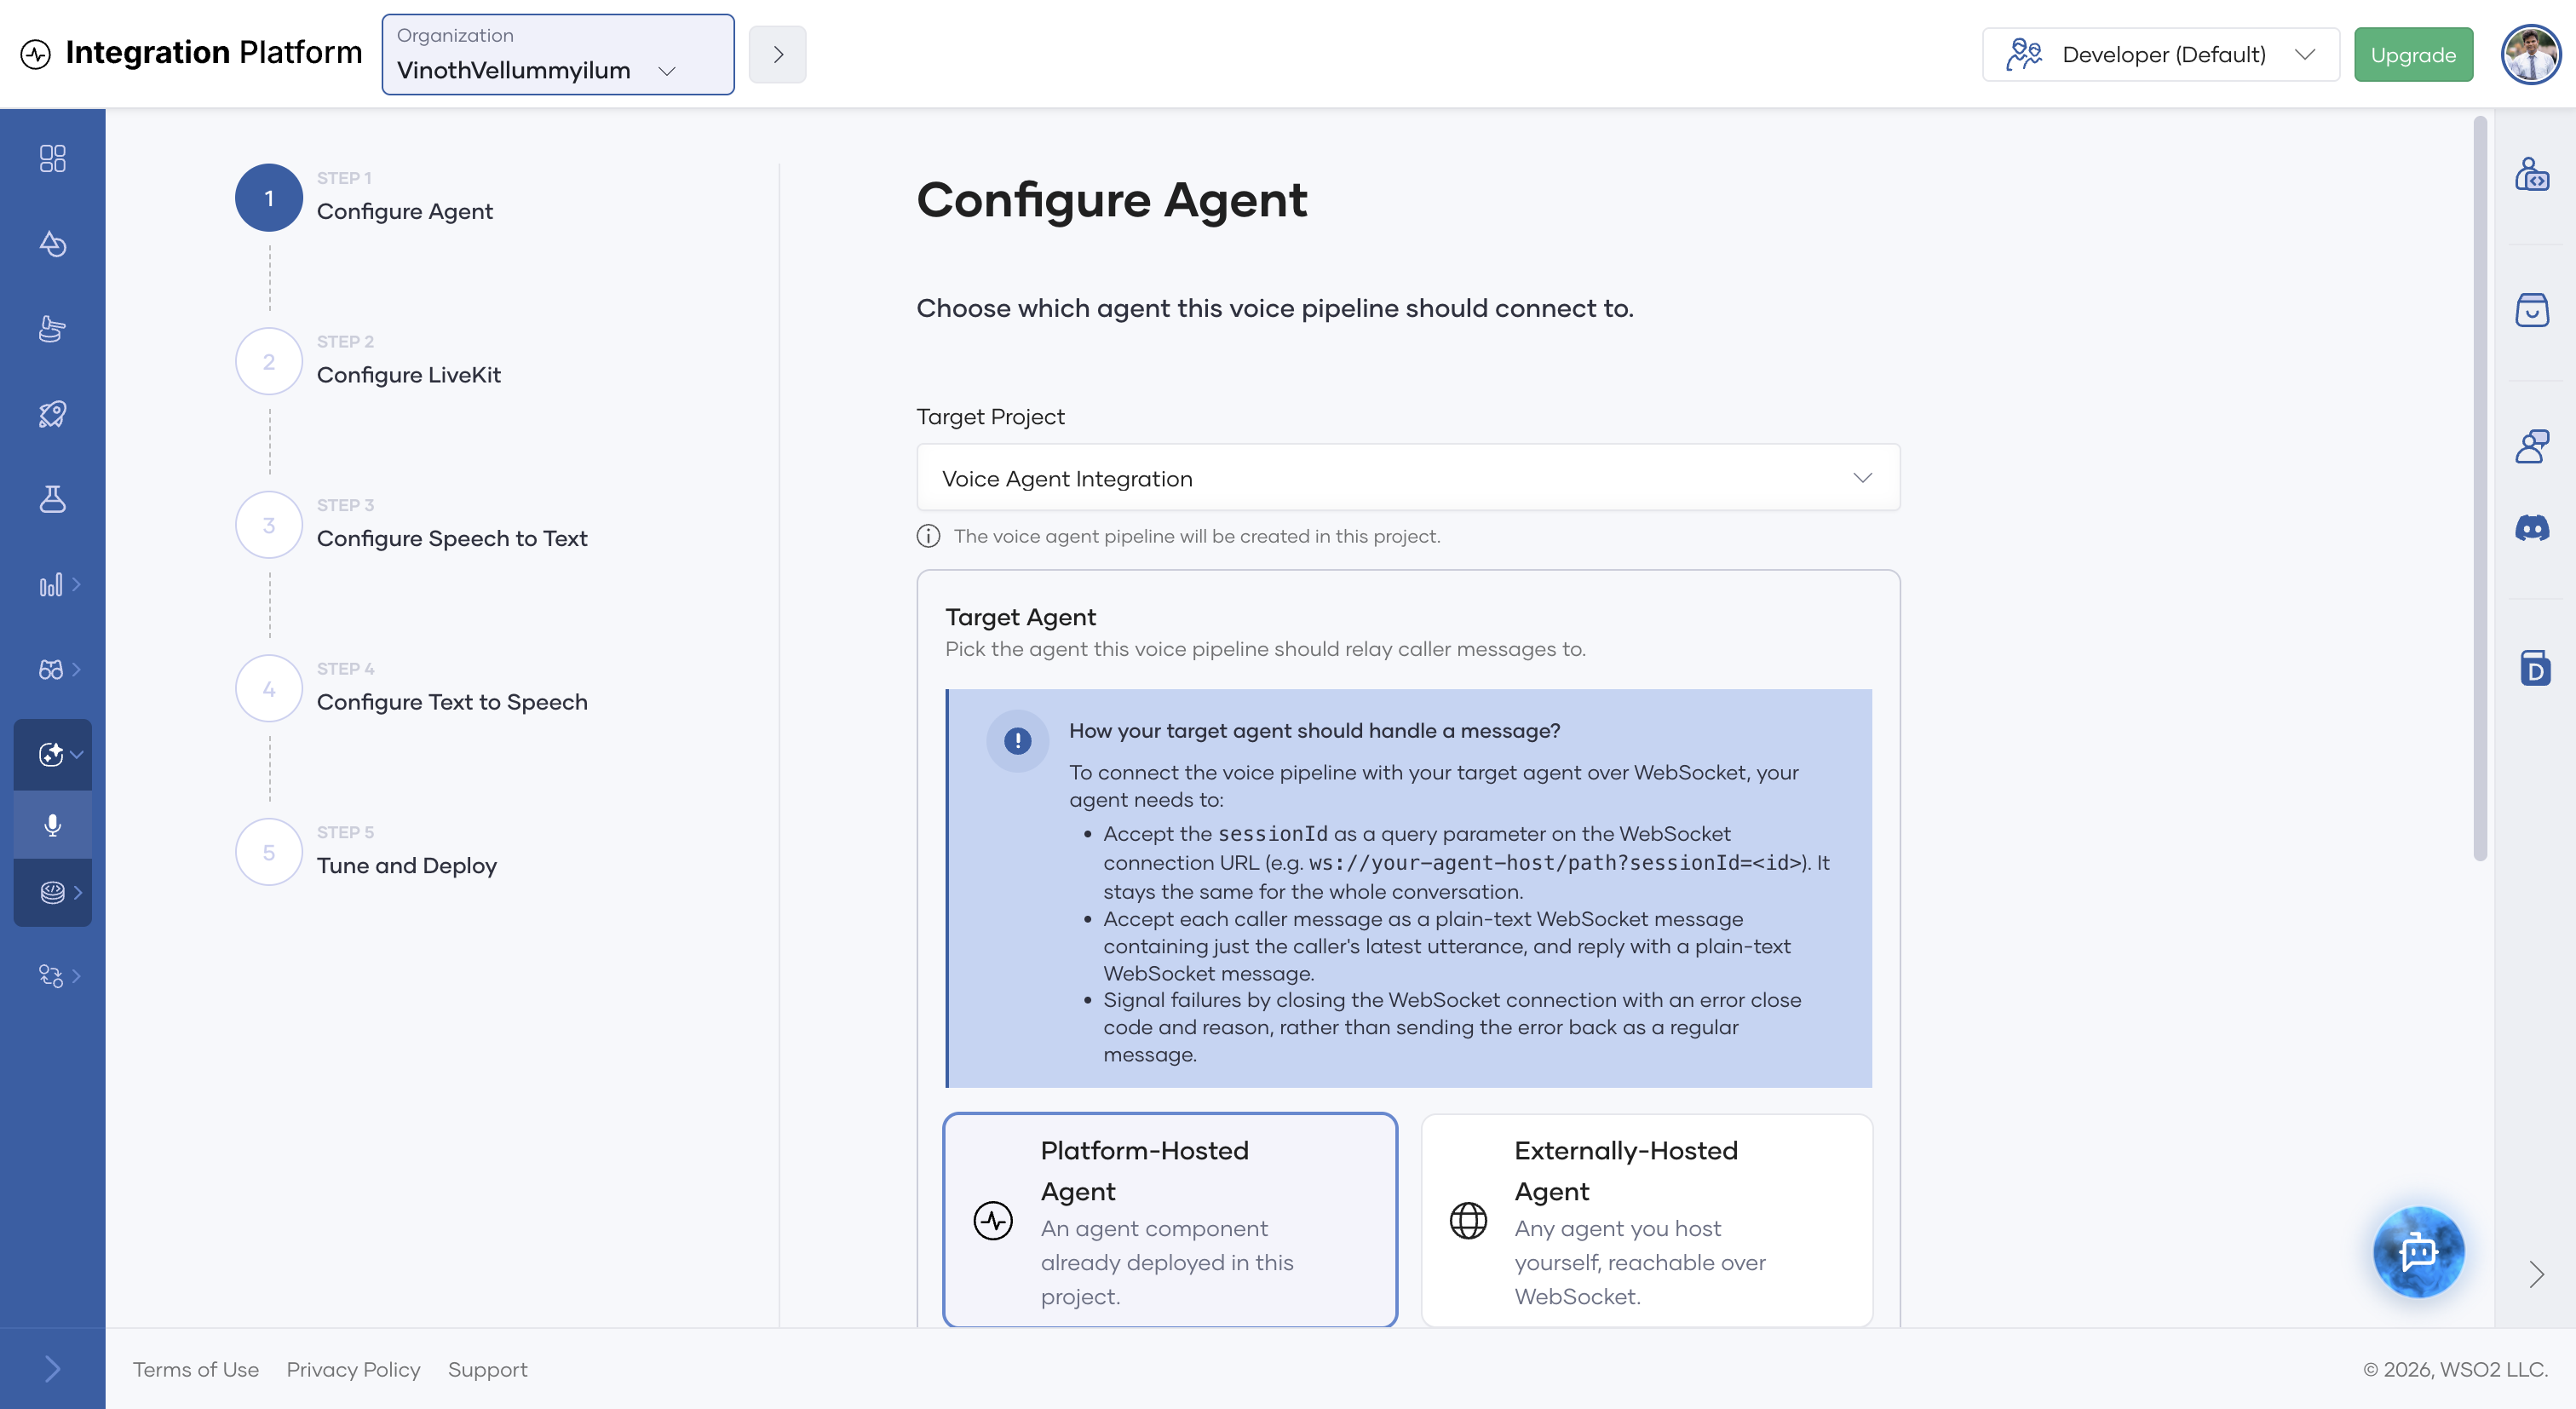Click the Integration Platform logo icon
Screen dimensions: 2576x1409
[35, 54]
